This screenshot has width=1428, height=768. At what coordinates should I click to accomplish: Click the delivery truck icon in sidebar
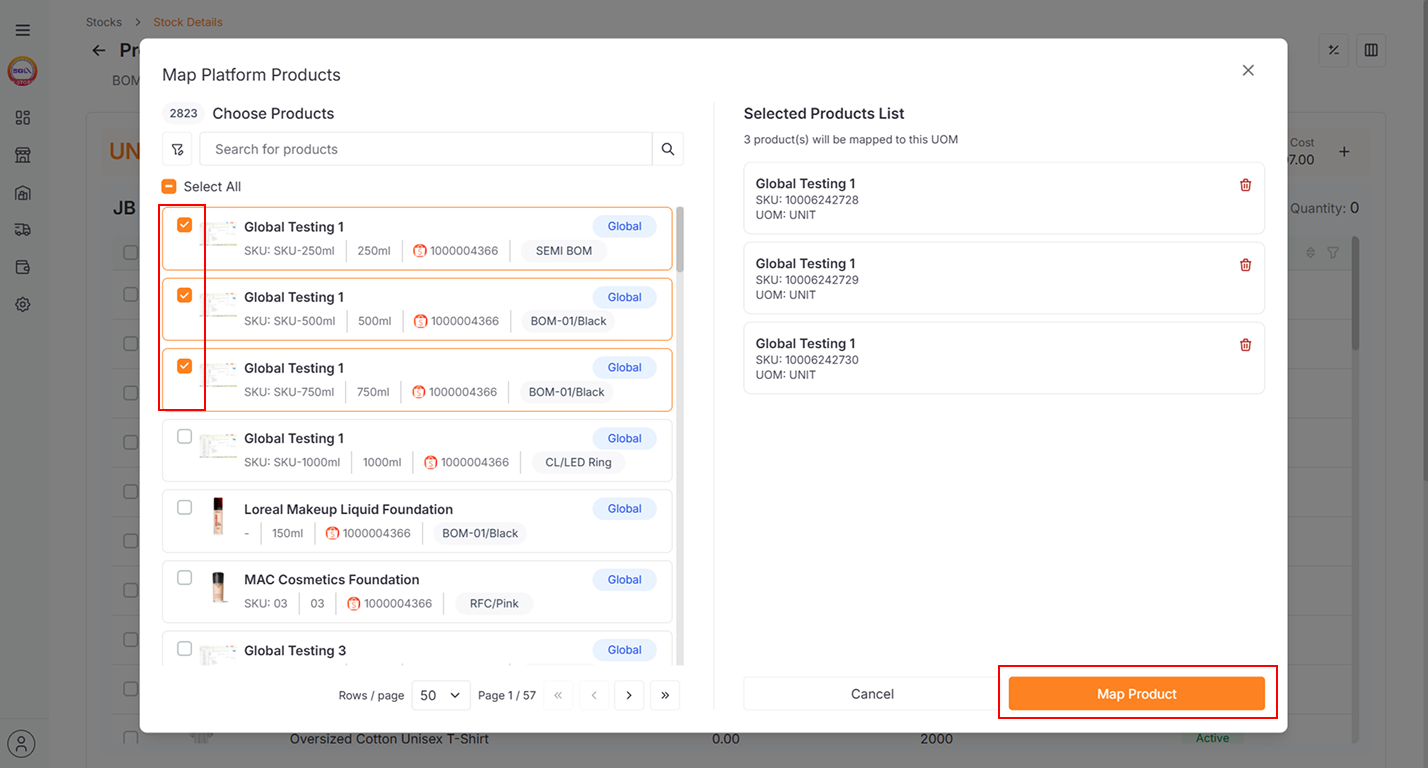click(x=22, y=229)
